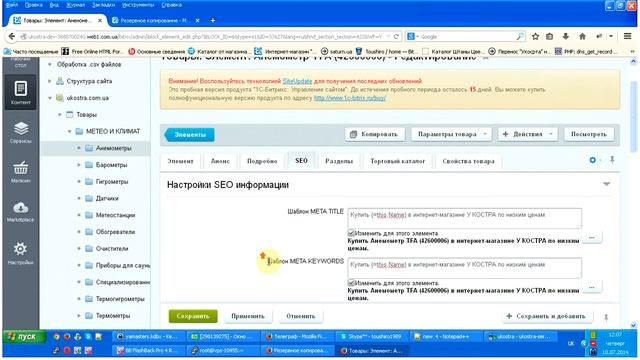Open META KEYWORDS template options button
The height and width of the screenshot is (360, 640).
(x=591, y=287)
